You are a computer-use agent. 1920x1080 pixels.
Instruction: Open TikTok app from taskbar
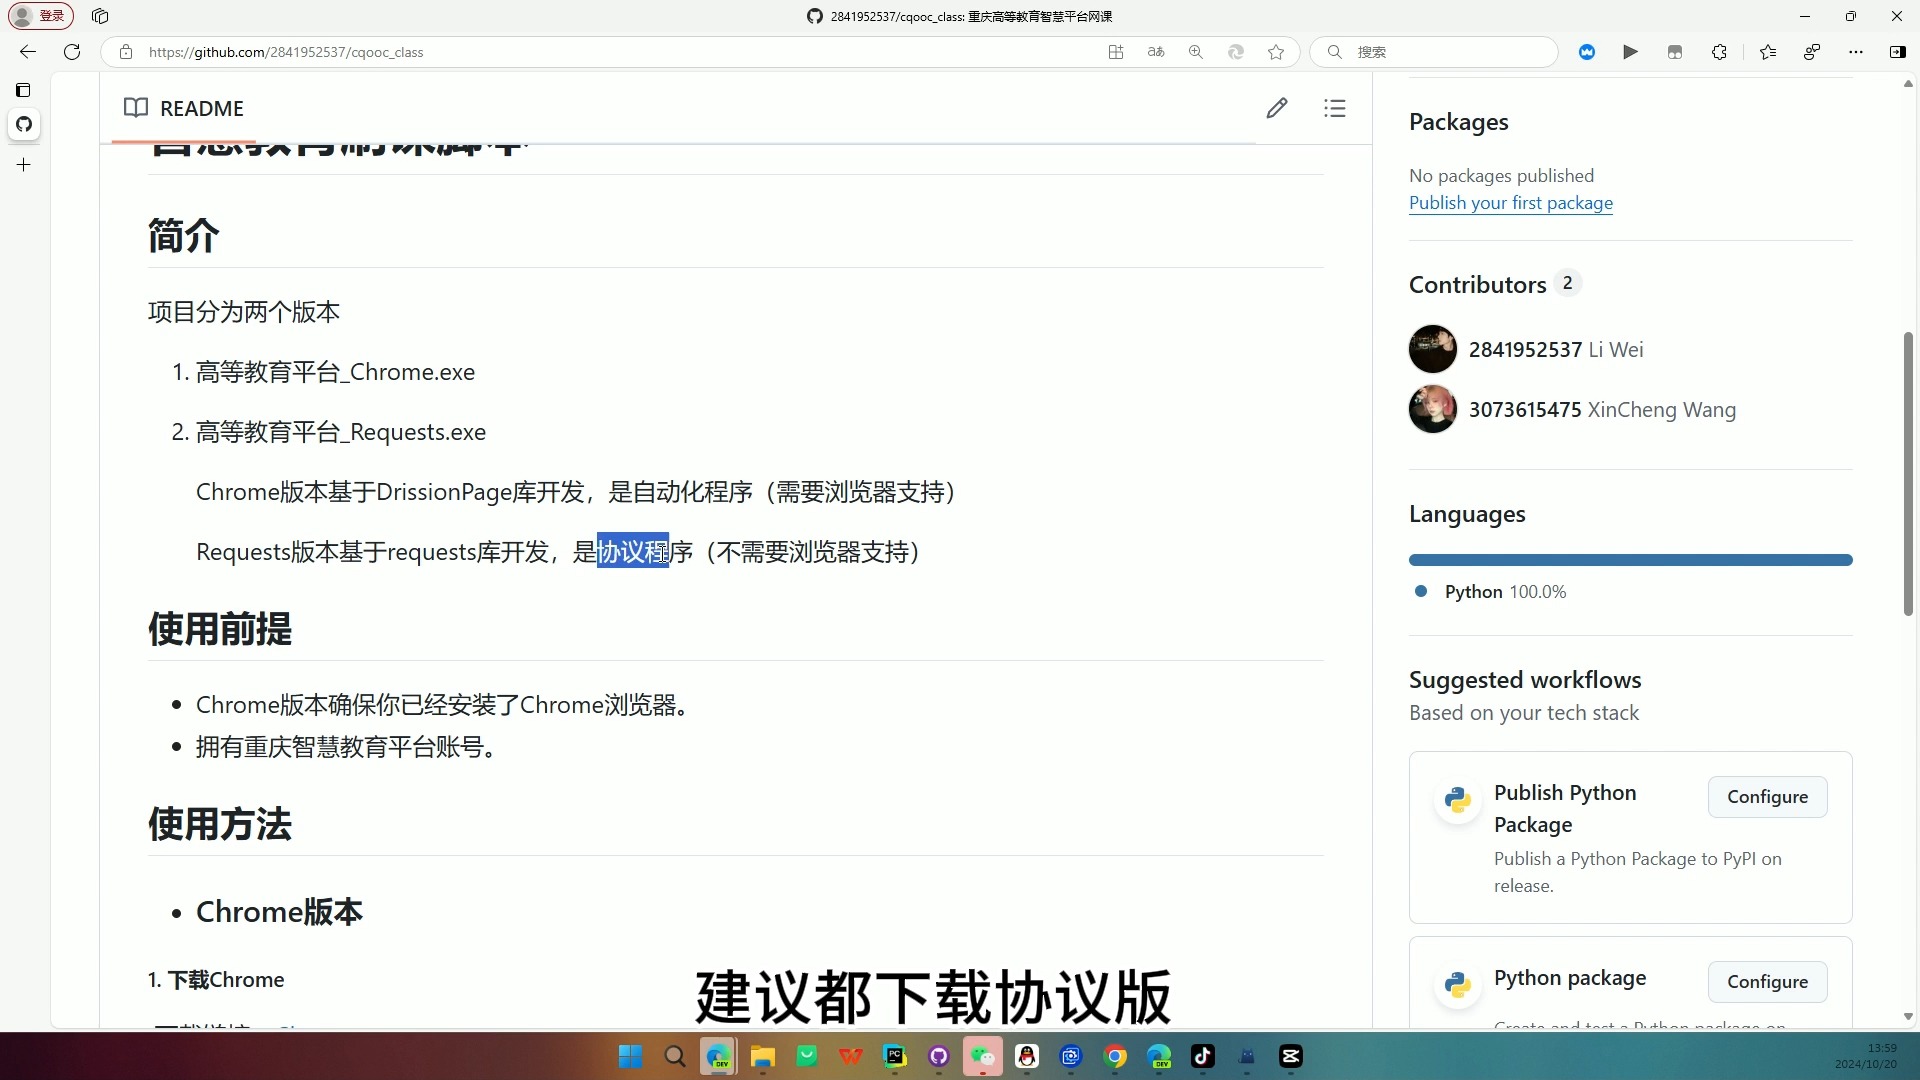[x=1203, y=1057]
